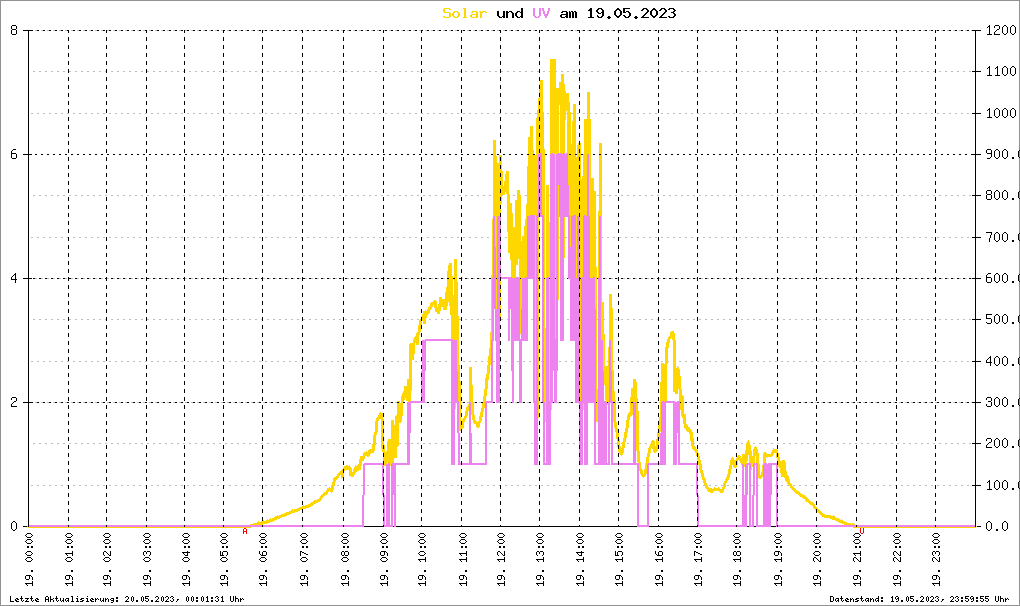This screenshot has width=1020, height=606.
Task: Click the time label '19. 08:00'
Action: click(x=345, y=560)
